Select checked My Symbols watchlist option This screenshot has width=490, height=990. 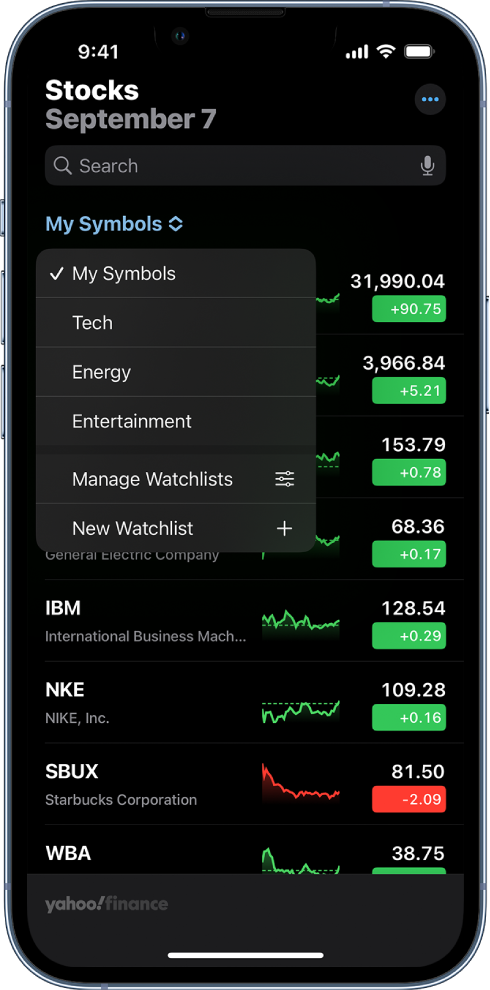(176, 273)
